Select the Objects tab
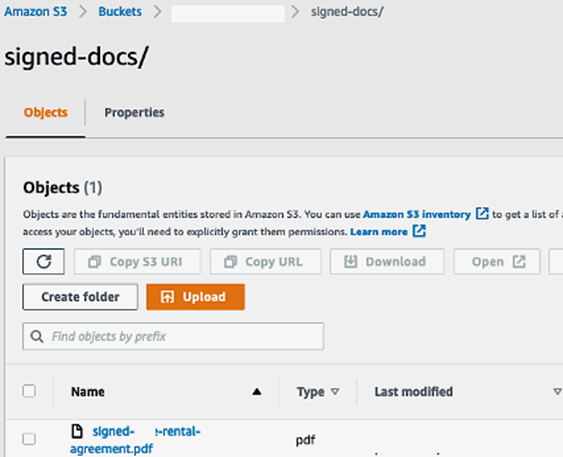Screen dimensions: 563x457 click(46, 112)
